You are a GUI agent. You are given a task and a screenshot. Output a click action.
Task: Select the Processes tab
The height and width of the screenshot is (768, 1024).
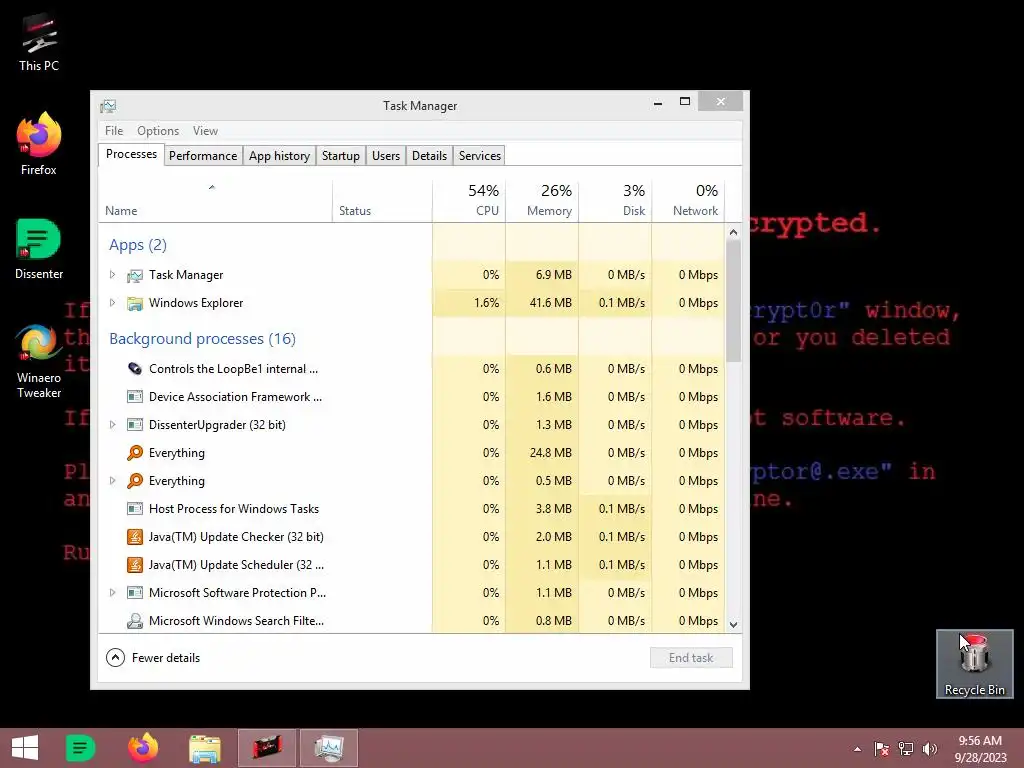point(131,154)
